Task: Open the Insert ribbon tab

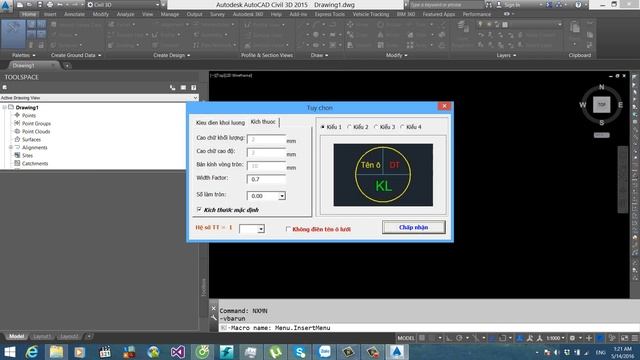Action: (x=50, y=14)
